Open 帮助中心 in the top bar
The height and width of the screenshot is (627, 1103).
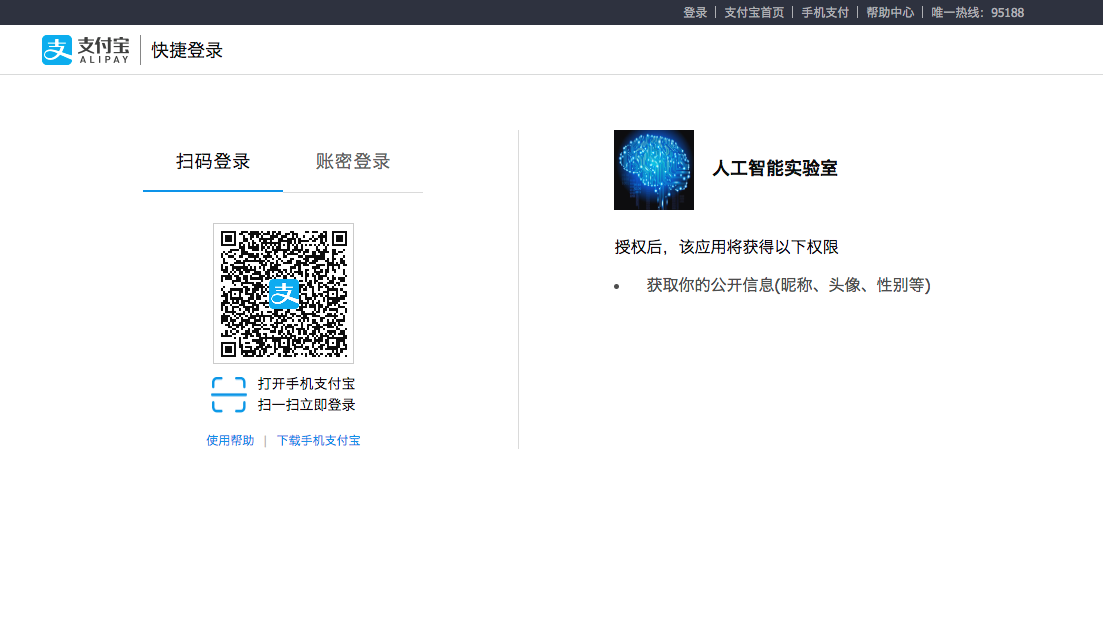(890, 13)
